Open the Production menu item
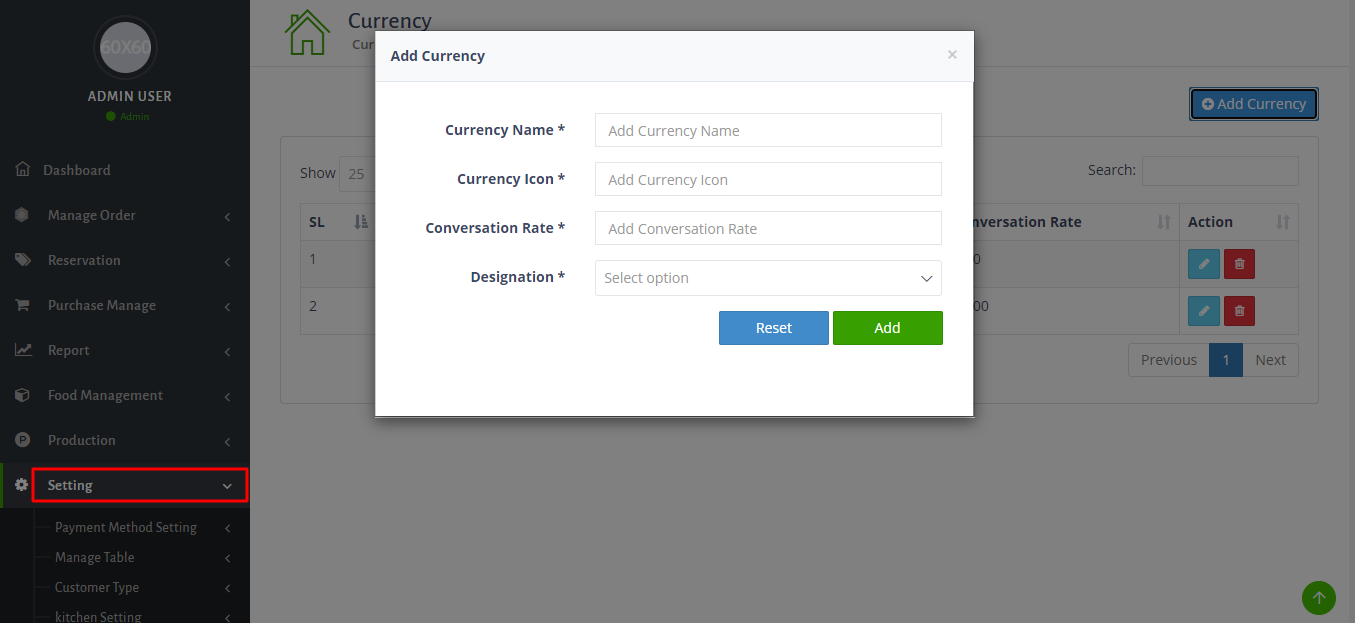Image resolution: width=1355 pixels, height=623 pixels. [x=82, y=440]
